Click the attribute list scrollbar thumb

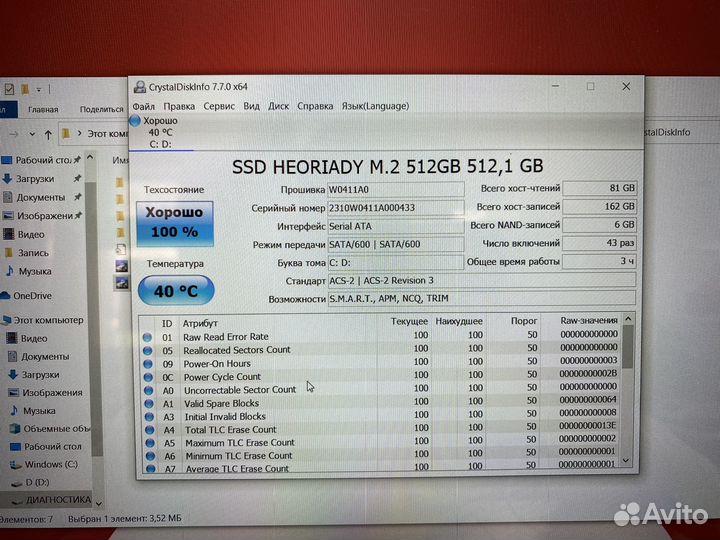[628, 347]
